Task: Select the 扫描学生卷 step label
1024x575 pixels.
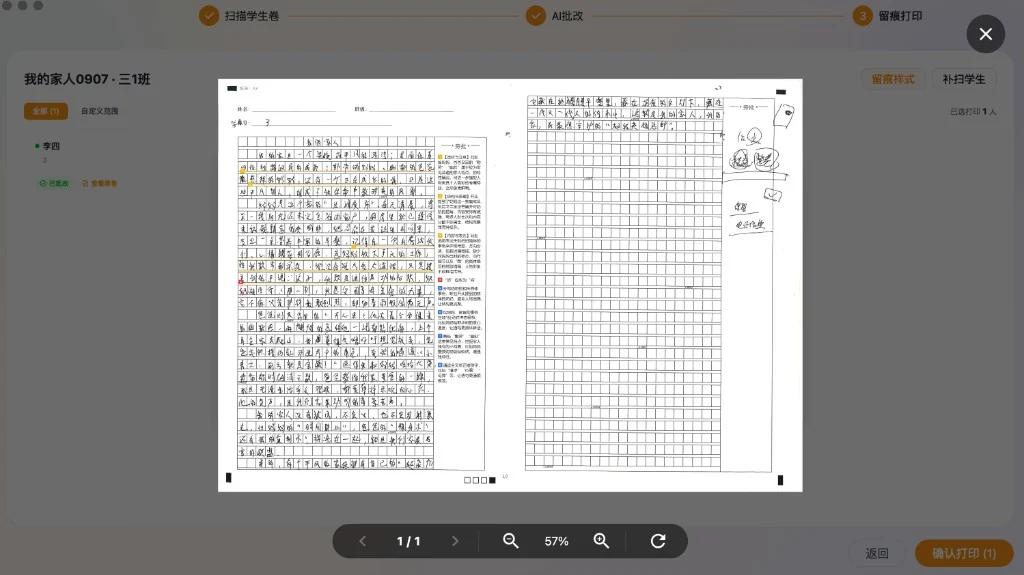Action: (252, 16)
